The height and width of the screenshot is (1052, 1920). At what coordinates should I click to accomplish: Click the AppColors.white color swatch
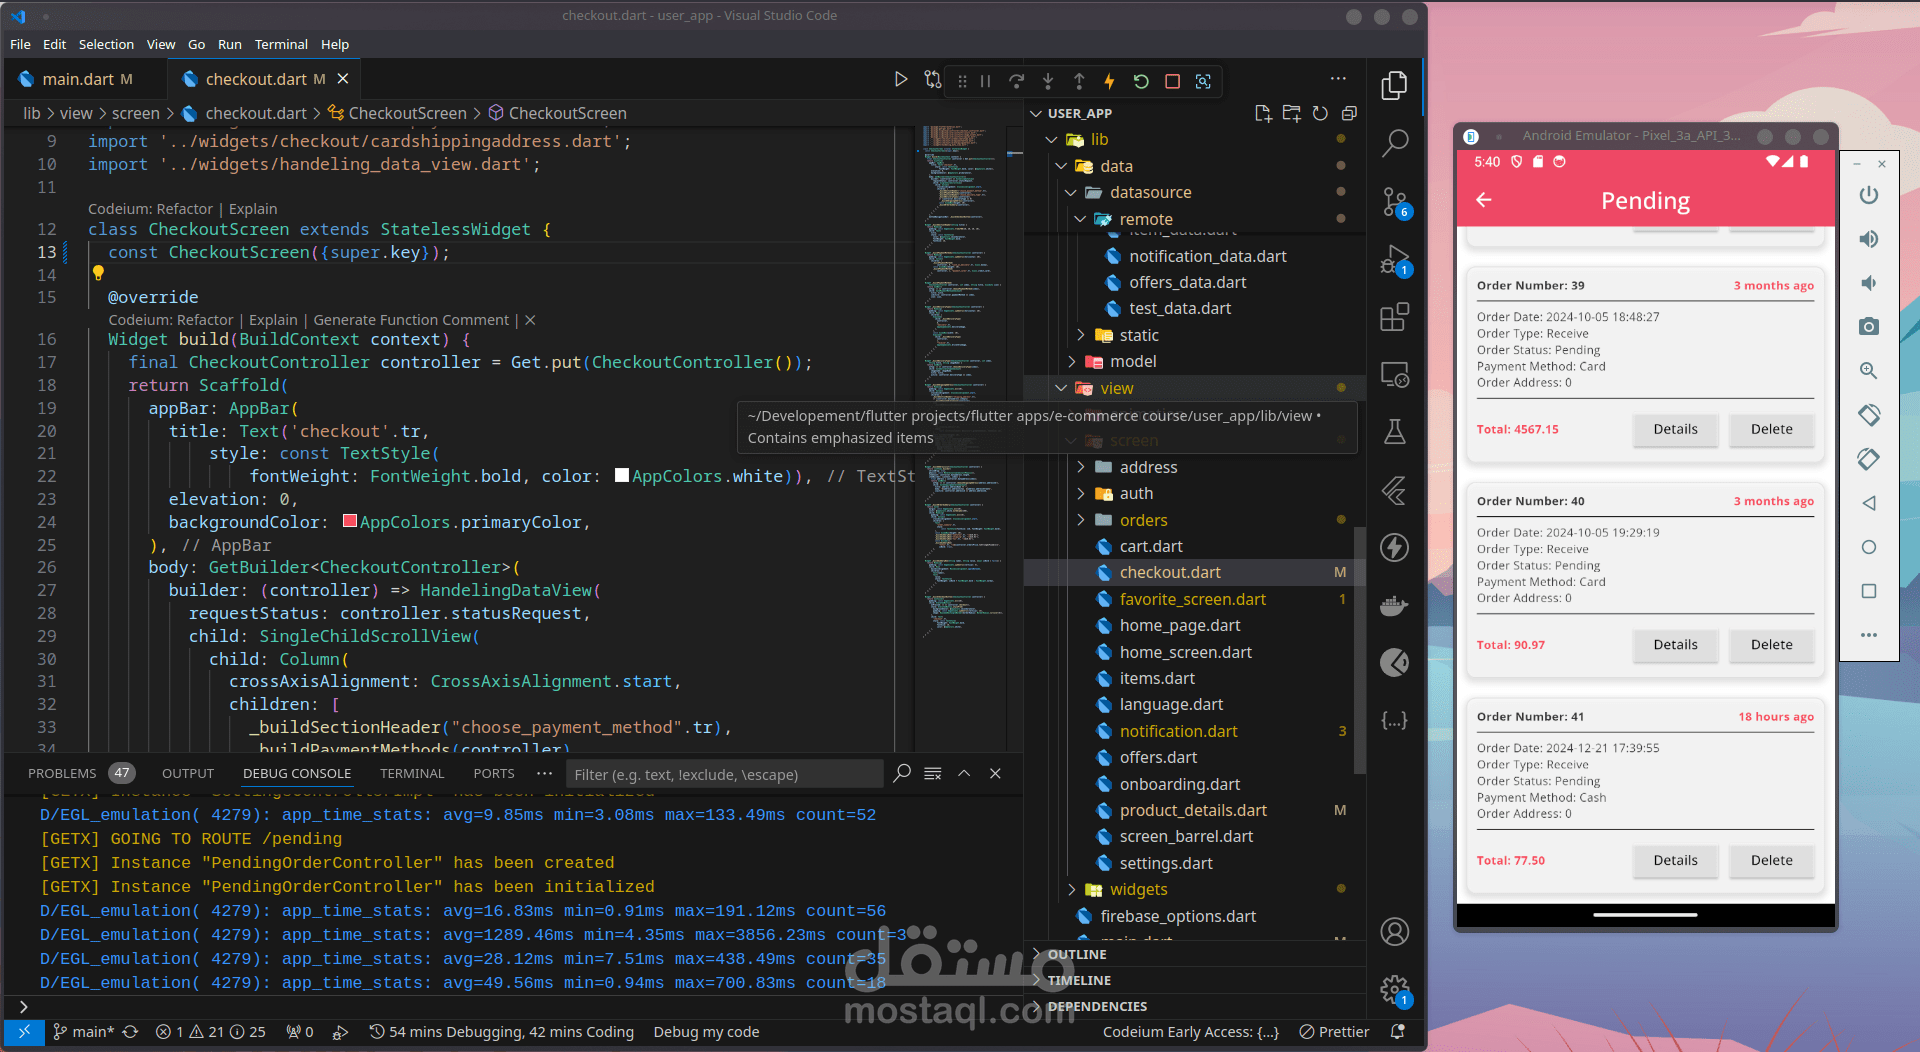[622, 476]
